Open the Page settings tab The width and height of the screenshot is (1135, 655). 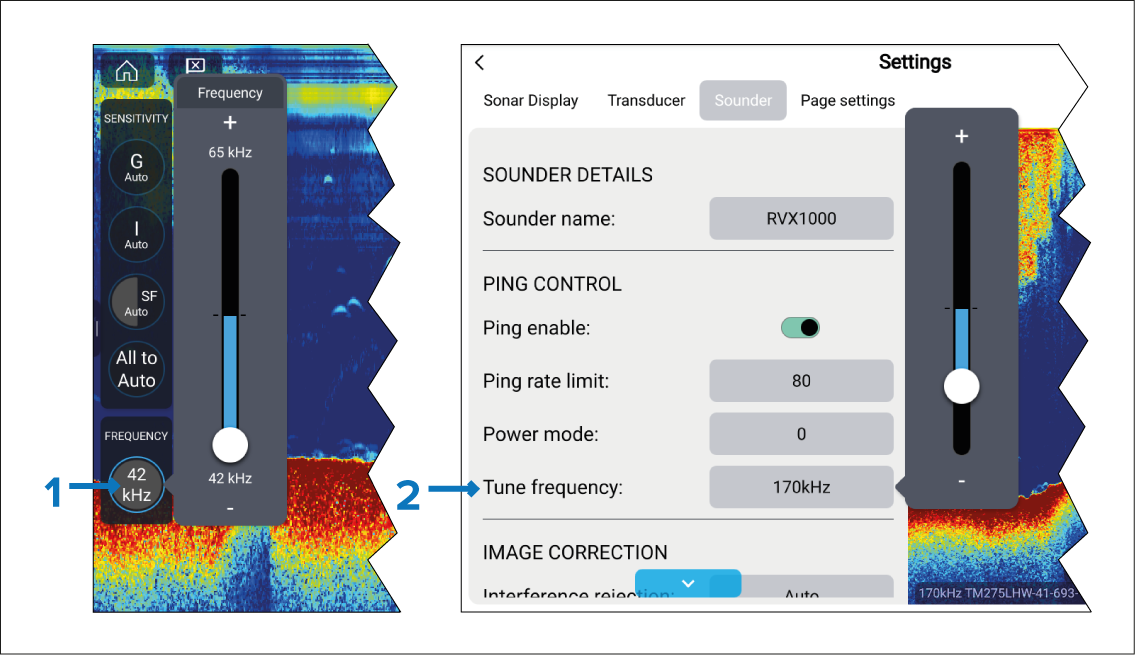pos(847,100)
